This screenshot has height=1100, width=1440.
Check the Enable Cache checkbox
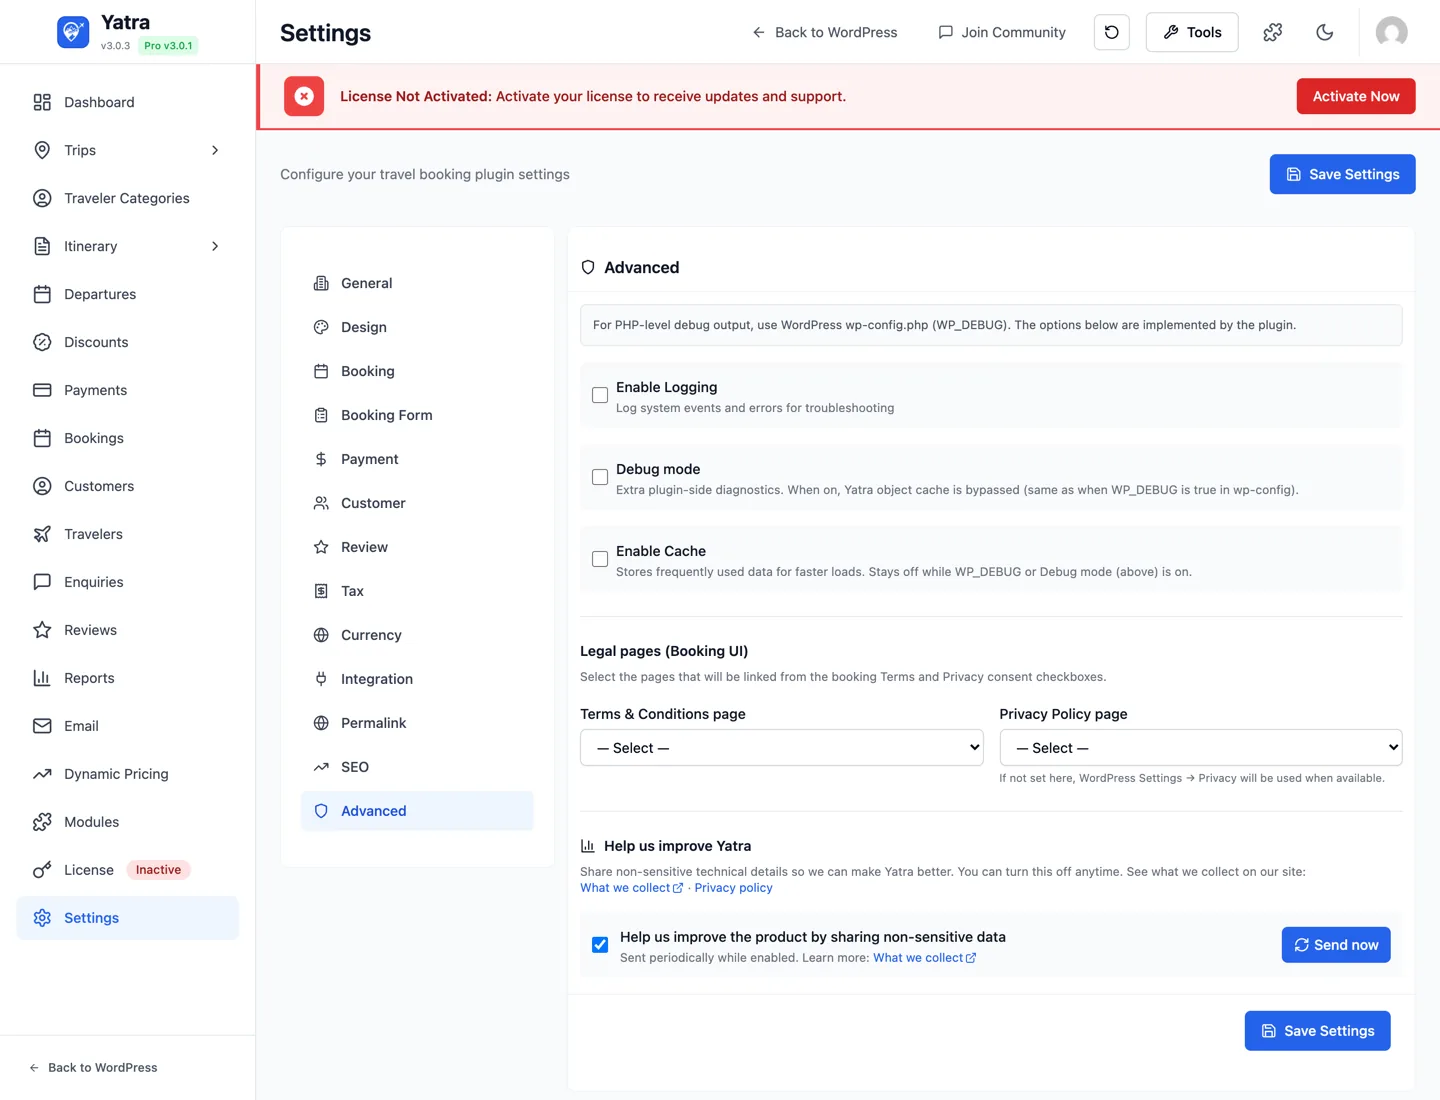point(600,559)
